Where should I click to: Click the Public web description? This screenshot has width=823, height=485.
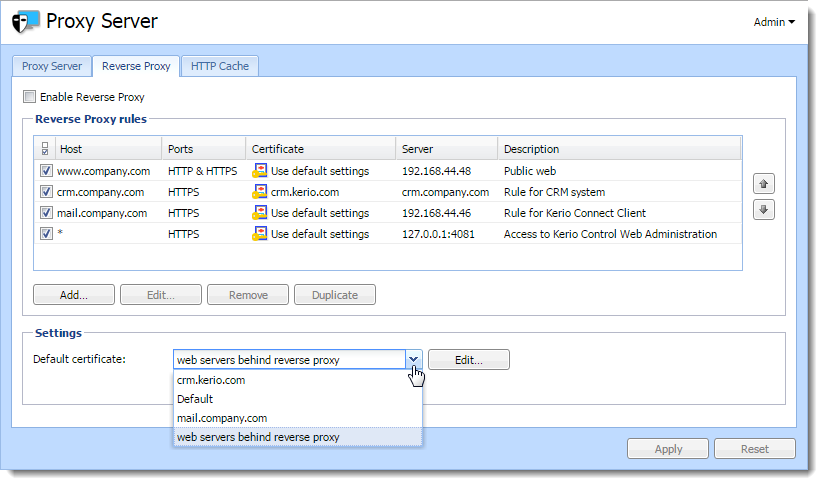tap(530, 171)
